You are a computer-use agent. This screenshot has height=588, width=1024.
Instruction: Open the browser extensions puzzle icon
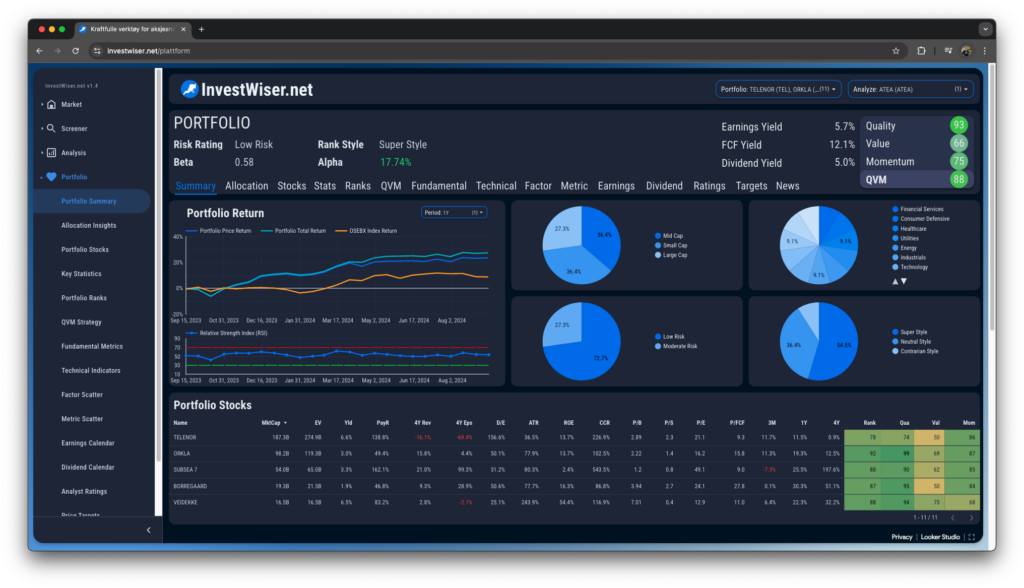[x=921, y=51]
